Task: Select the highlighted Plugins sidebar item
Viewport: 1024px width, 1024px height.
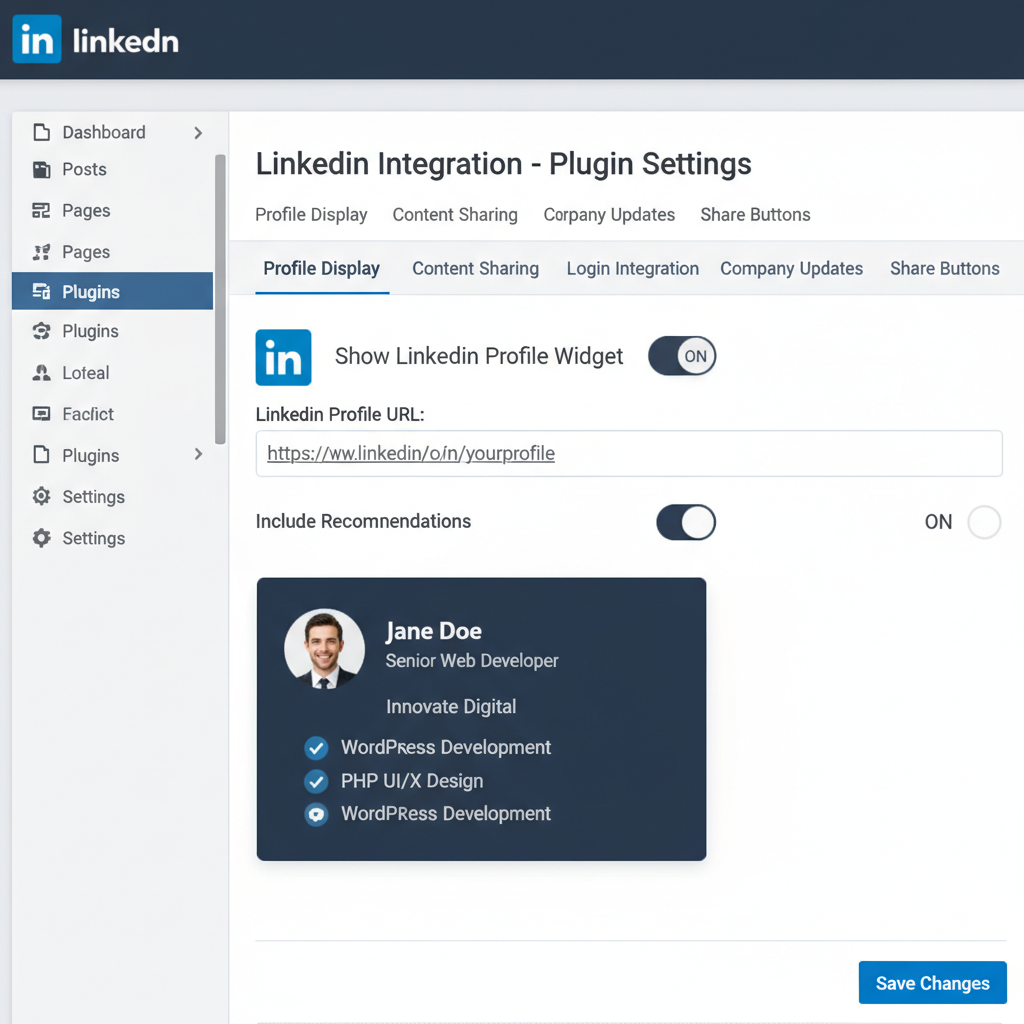Action: coord(112,291)
